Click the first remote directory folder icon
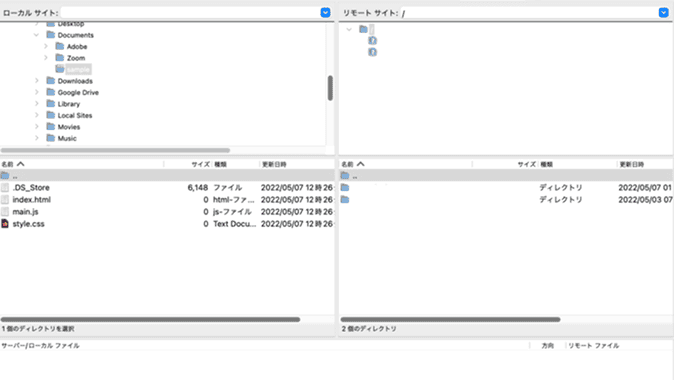The image size is (674, 380). pyautogui.click(x=345, y=187)
